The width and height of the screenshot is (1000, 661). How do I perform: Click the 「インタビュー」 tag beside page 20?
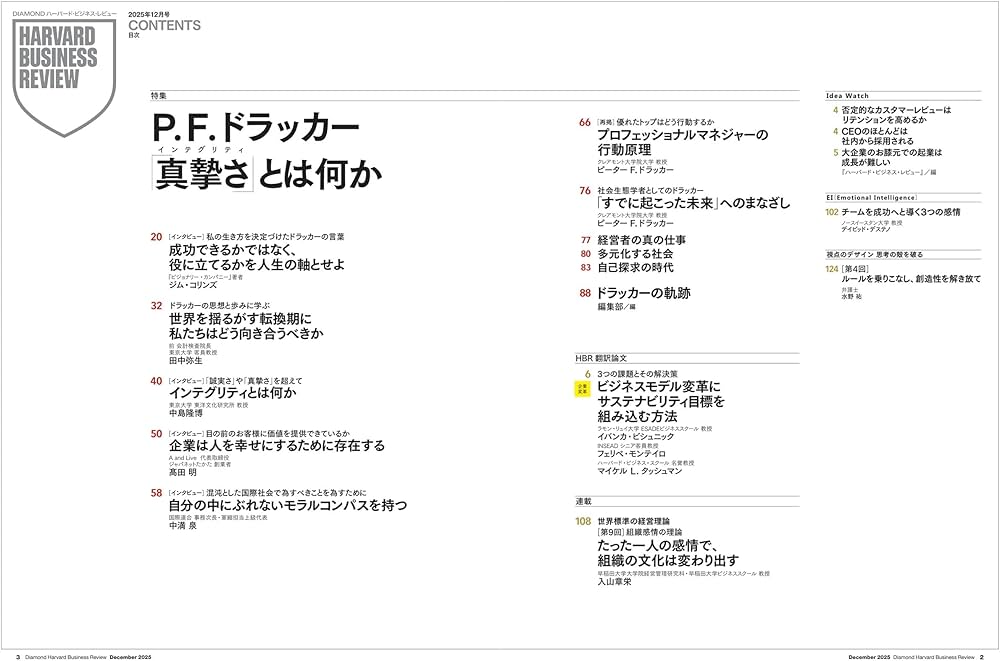click(x=187, y=235)
